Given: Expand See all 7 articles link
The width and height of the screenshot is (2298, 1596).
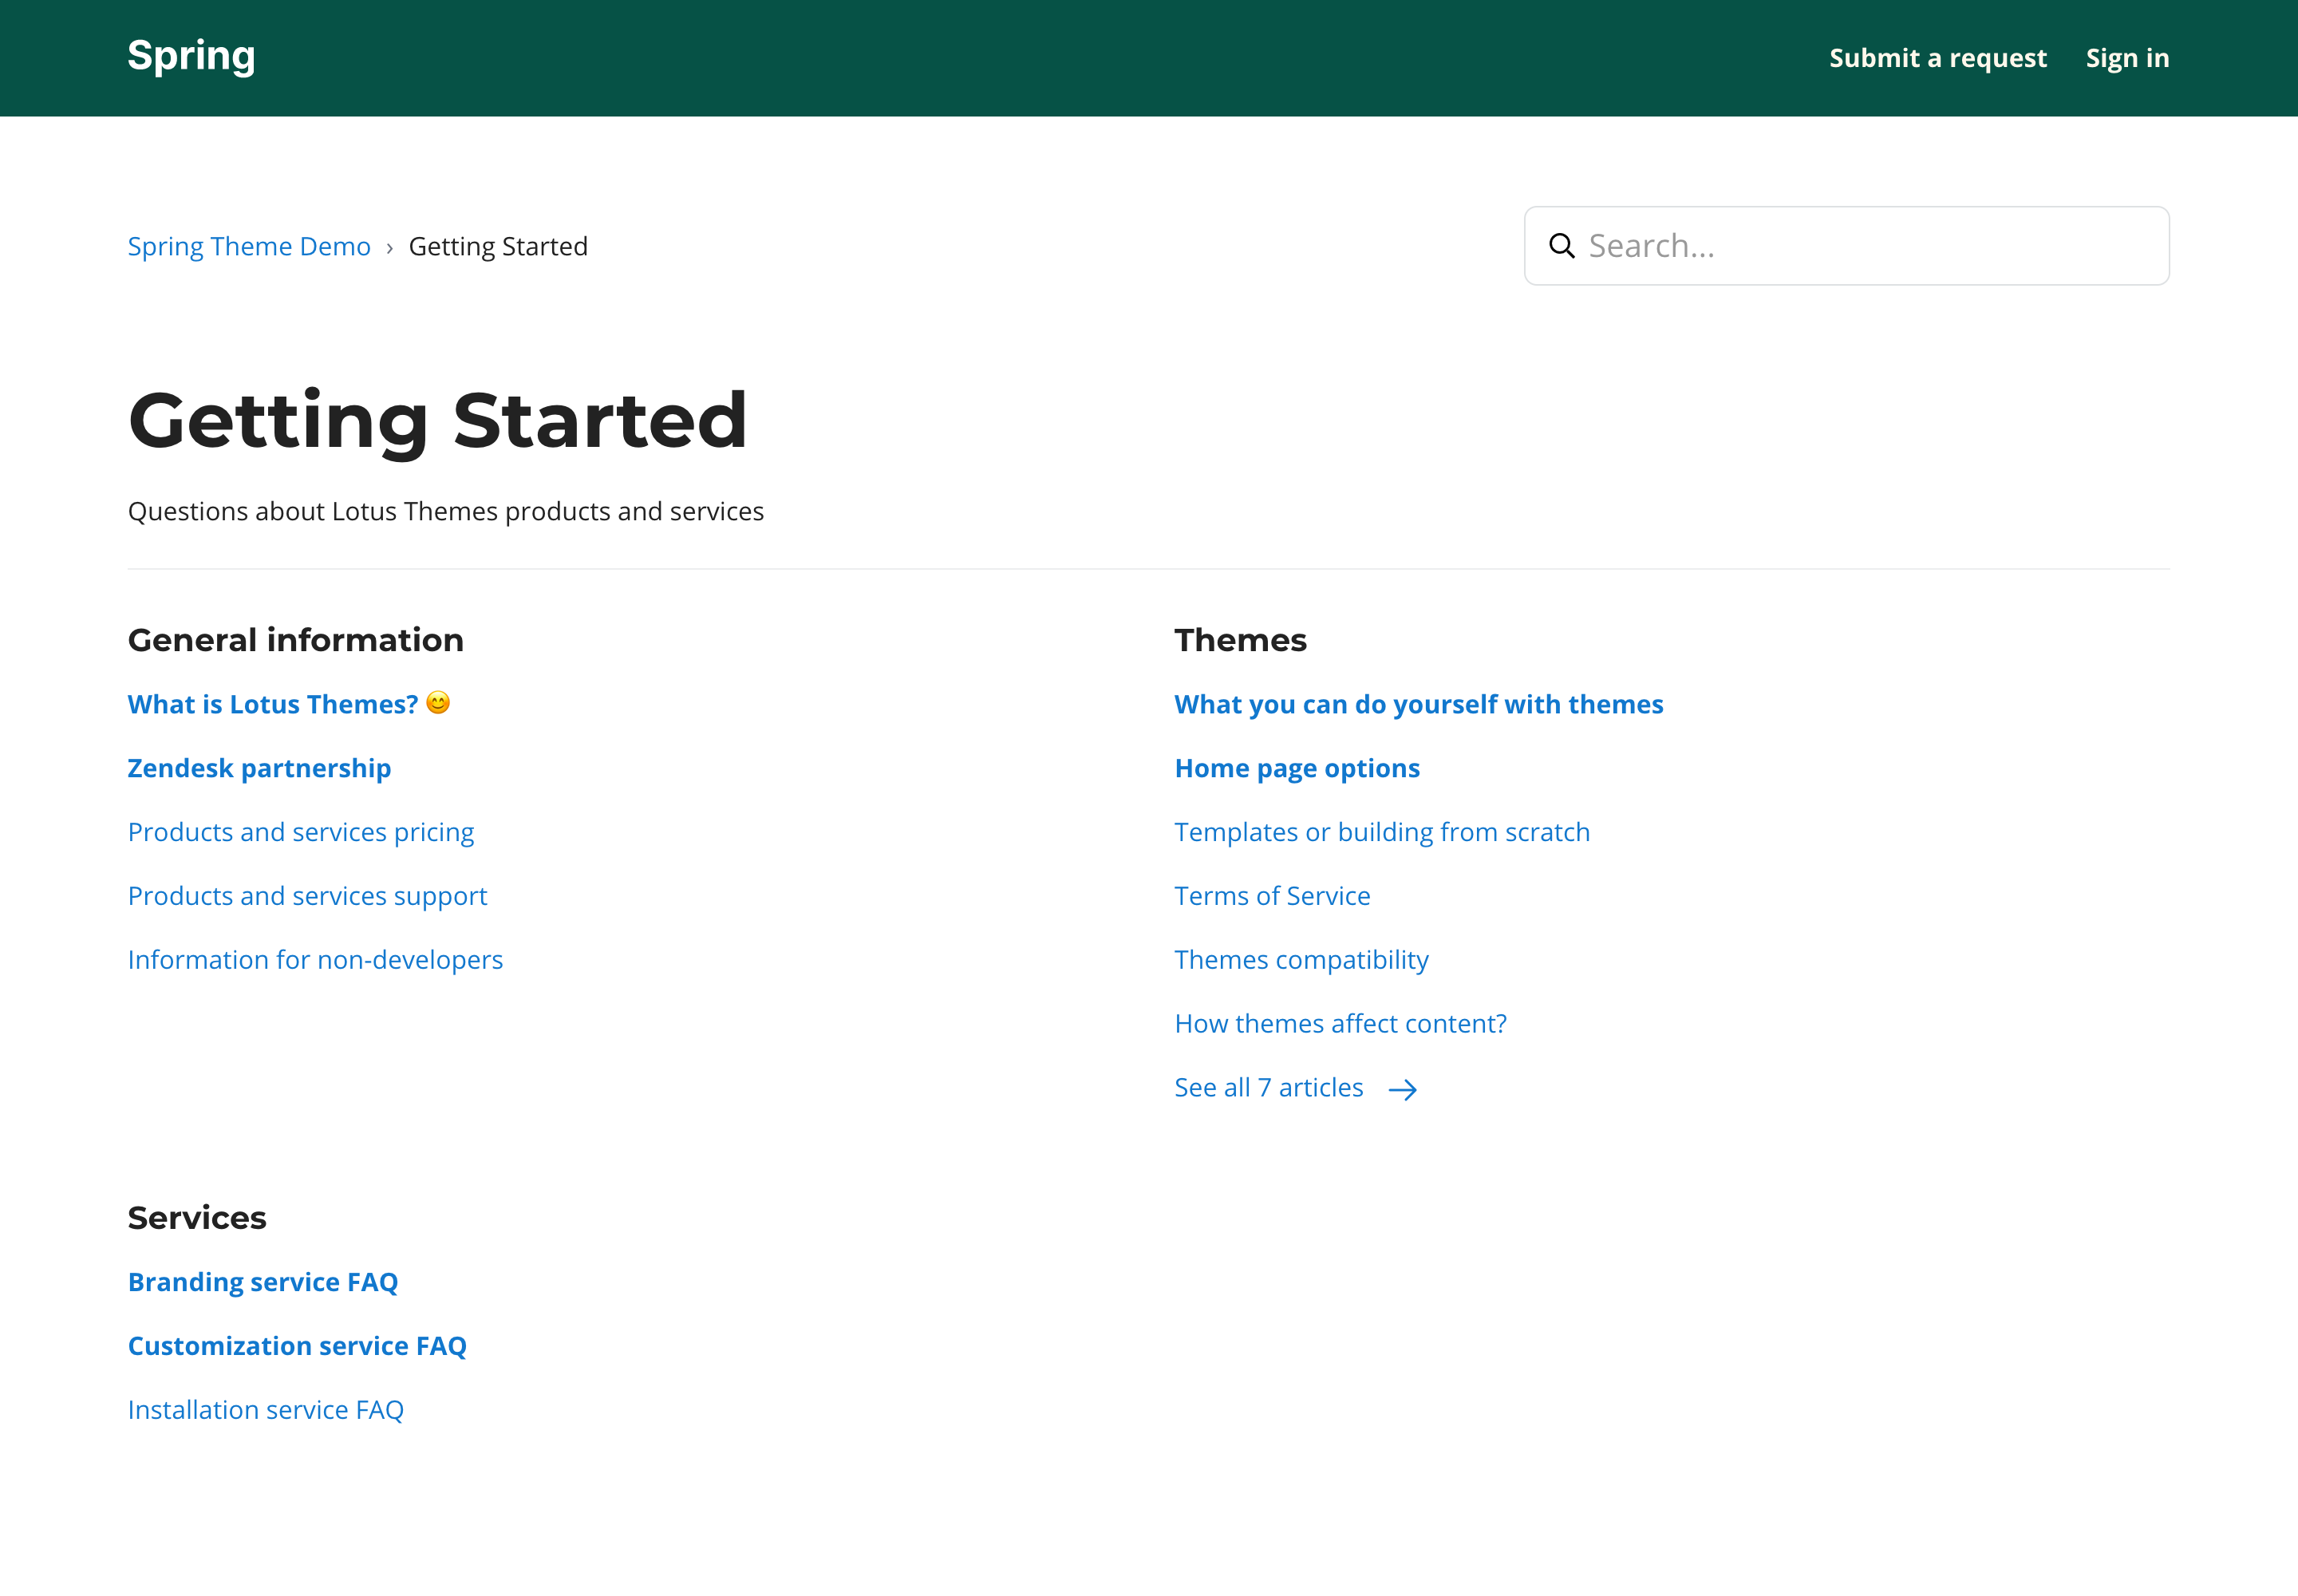Looking at the screenshot, I should point(1268,1088).
